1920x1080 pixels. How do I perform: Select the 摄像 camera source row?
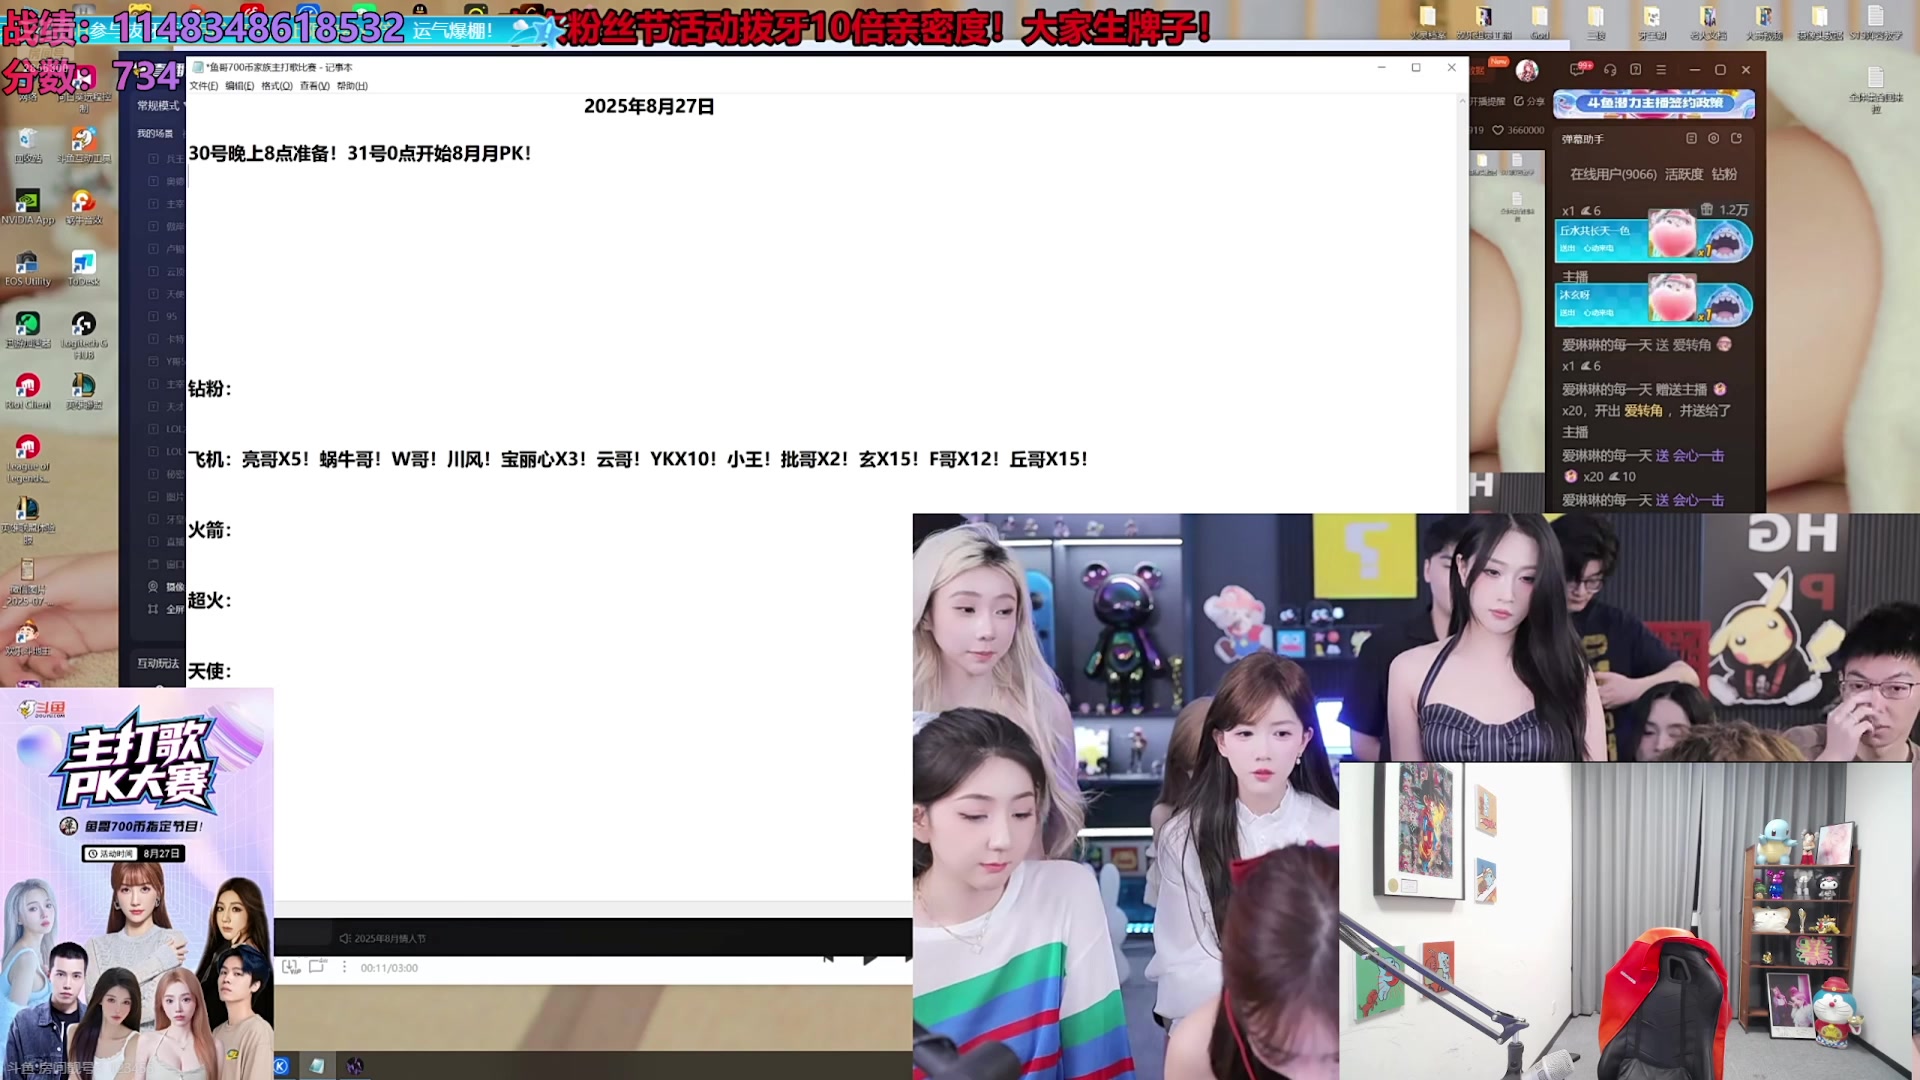pyautogui.click(x=165, y=587)
